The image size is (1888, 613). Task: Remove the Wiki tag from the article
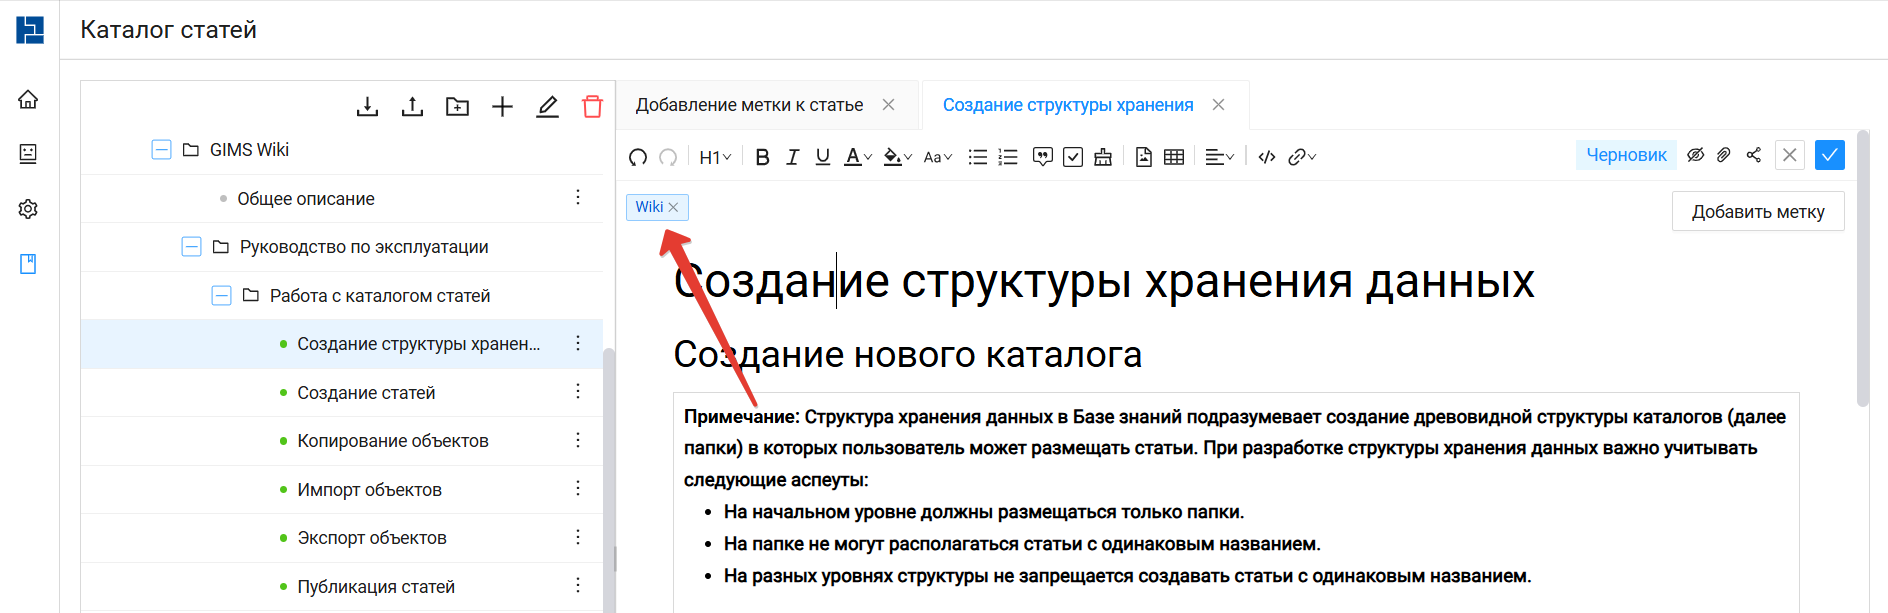(673, 207)
